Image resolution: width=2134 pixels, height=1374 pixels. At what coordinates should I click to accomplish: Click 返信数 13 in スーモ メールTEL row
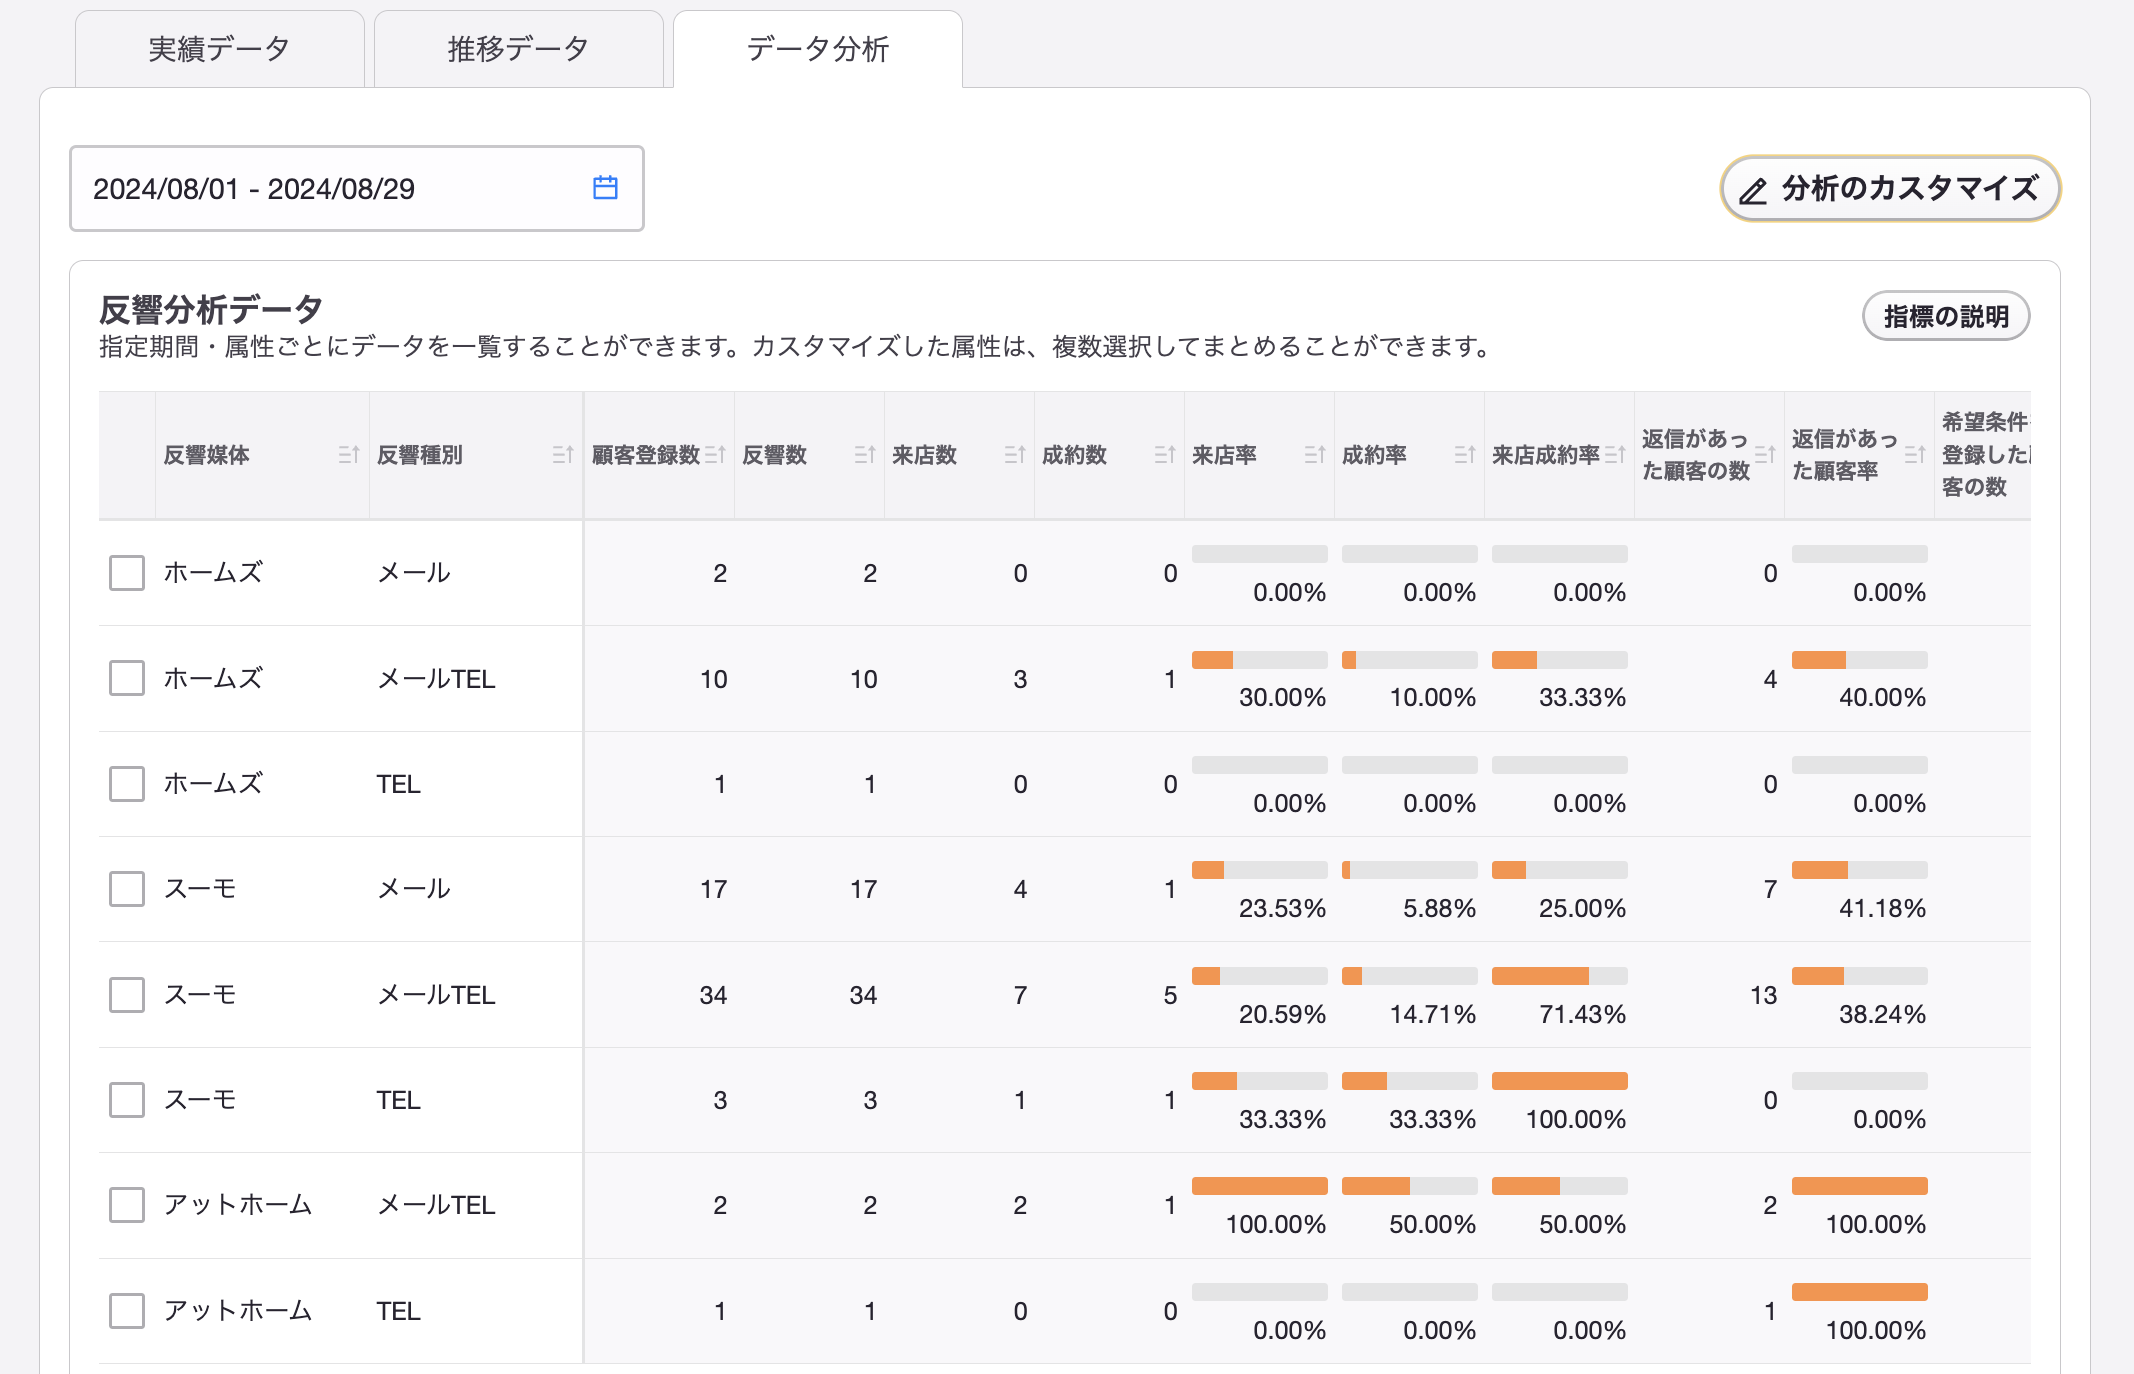tap(1764, 995)
